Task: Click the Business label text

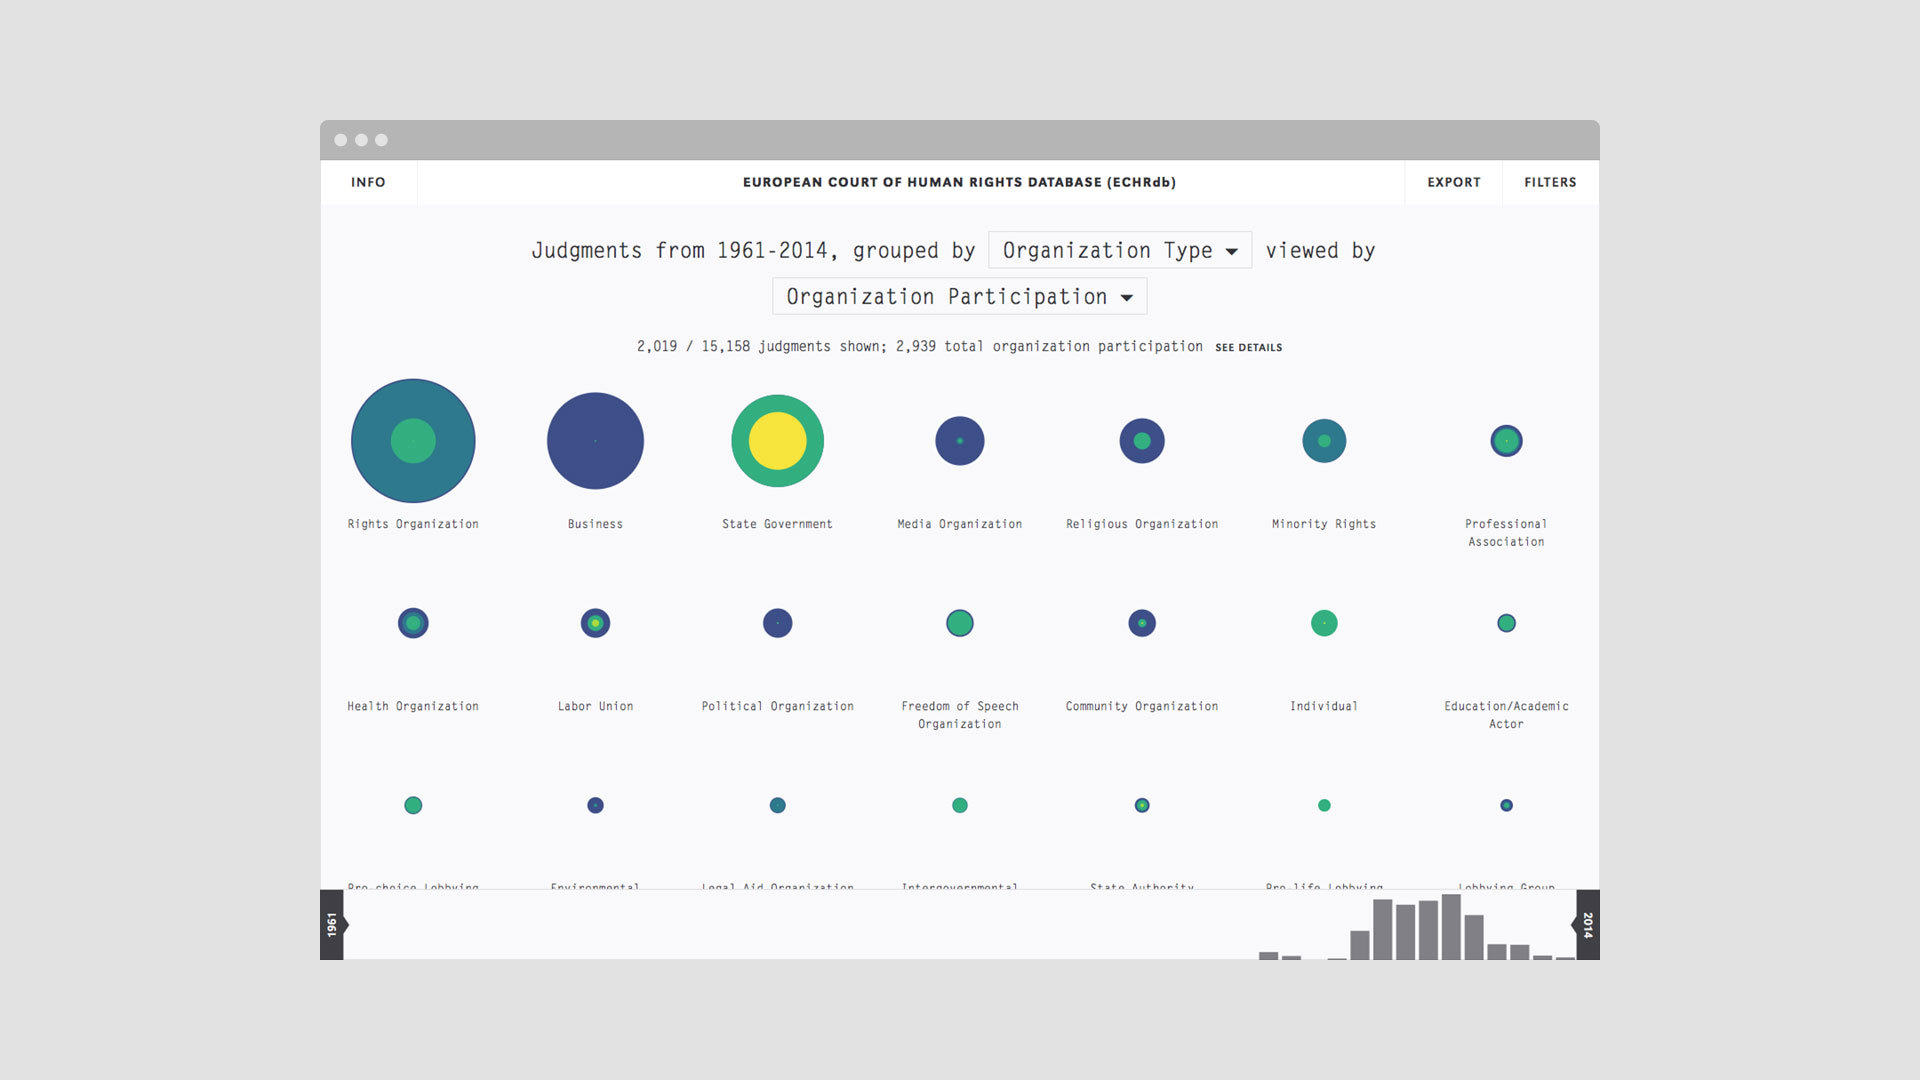Action: pos(595,524)
